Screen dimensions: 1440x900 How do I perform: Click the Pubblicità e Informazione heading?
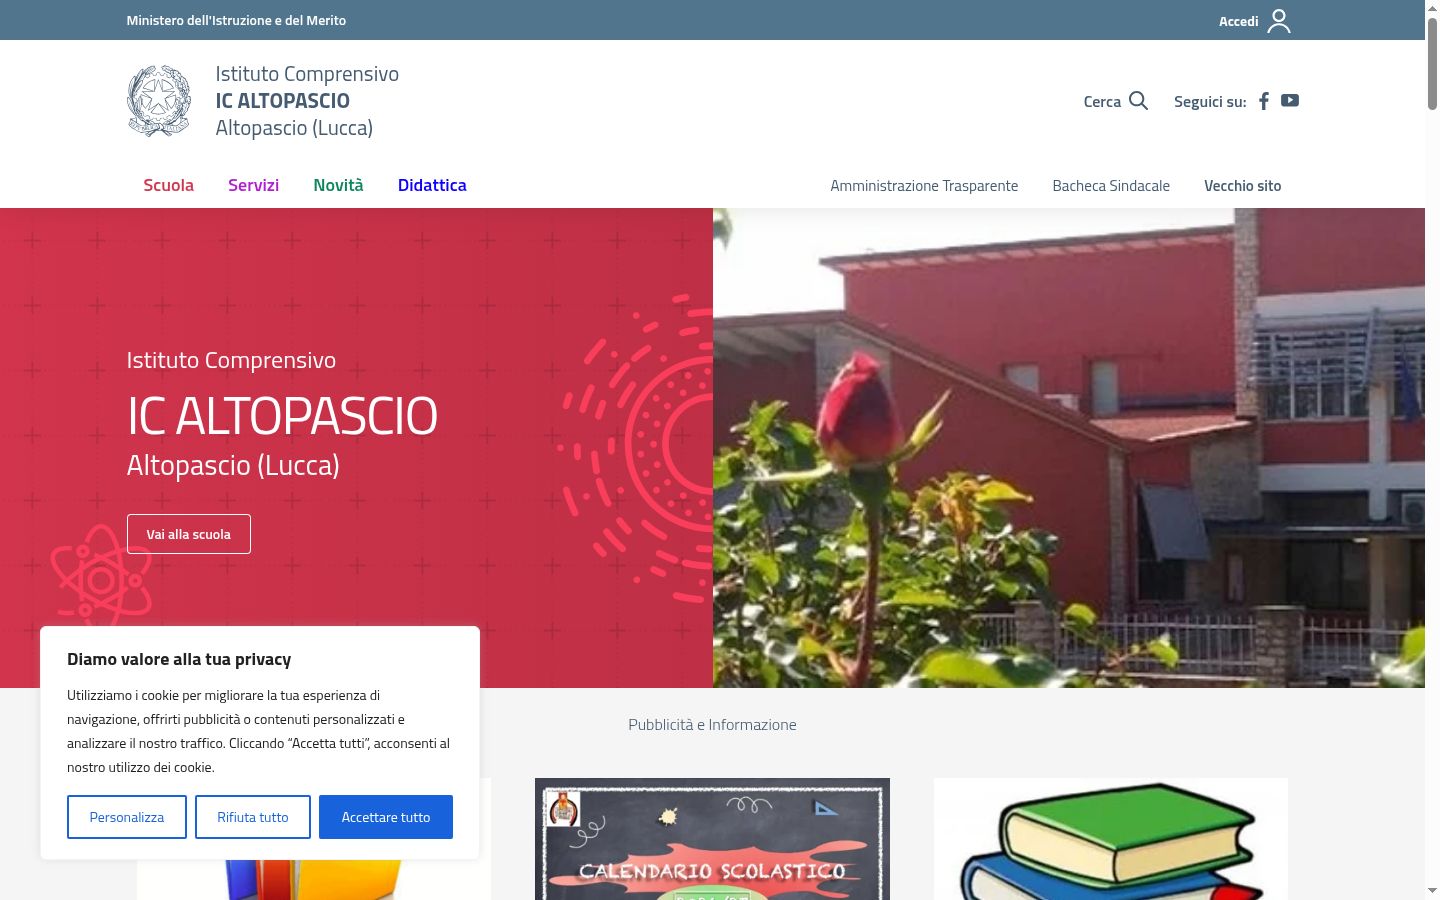tap(712, 725)
